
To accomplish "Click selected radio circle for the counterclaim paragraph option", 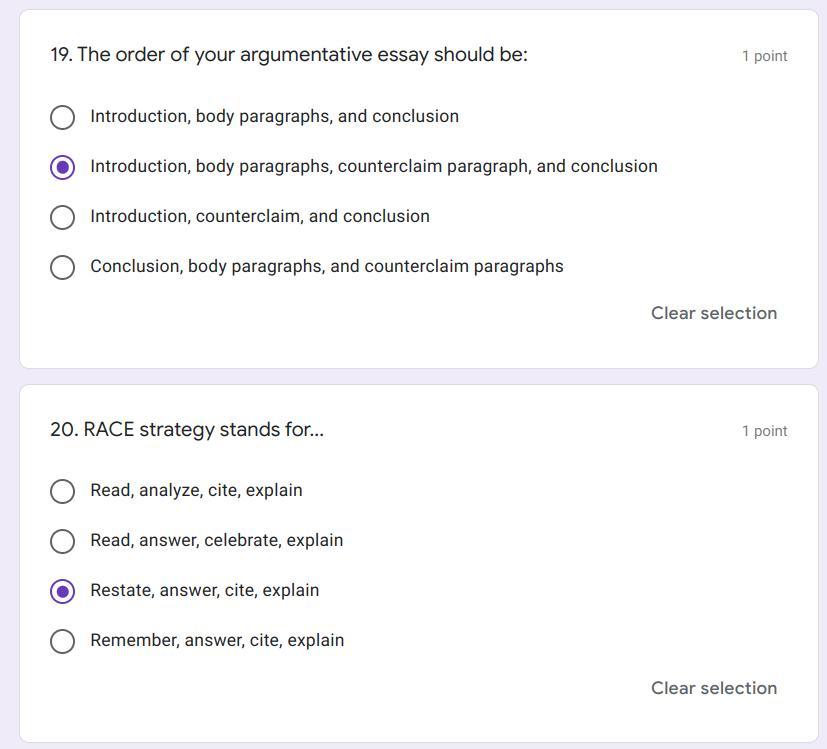I will 62,167.
